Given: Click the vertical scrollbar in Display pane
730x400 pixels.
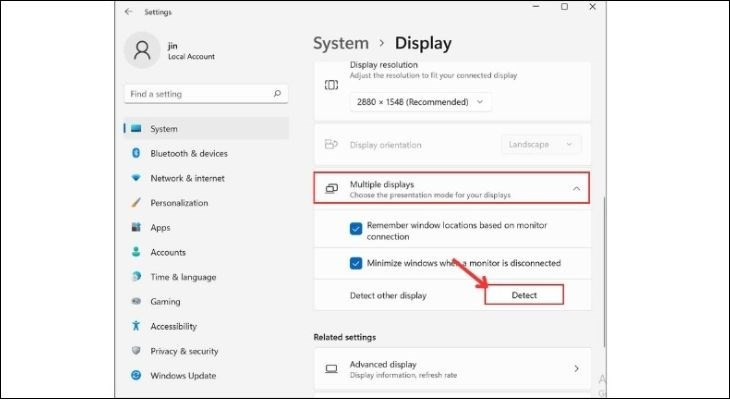Looking at the screenshot, I should [x=604, y=271].
